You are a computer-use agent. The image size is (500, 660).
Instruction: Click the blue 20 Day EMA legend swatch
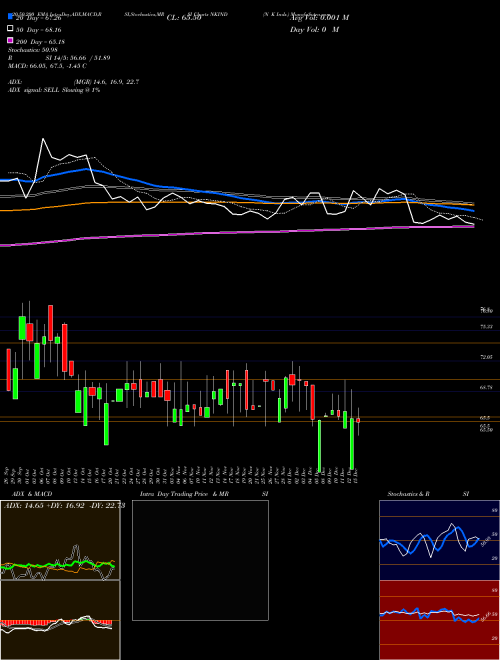(11, 17)
